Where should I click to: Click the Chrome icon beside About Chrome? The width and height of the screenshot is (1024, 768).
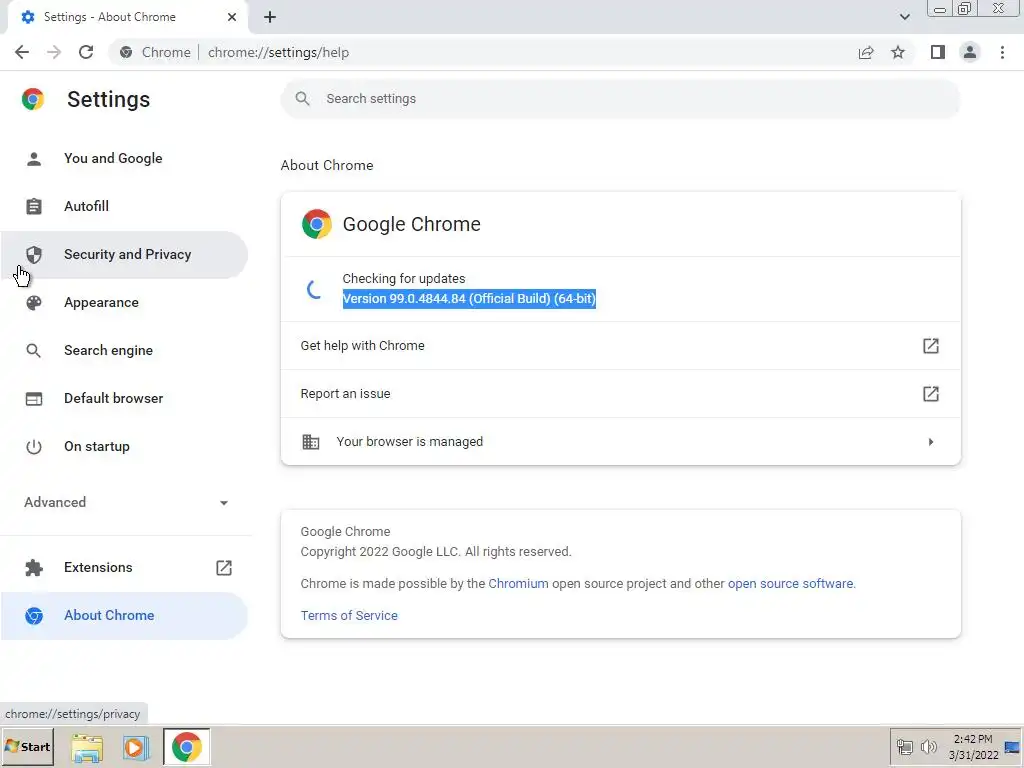(x=34, y=616)
